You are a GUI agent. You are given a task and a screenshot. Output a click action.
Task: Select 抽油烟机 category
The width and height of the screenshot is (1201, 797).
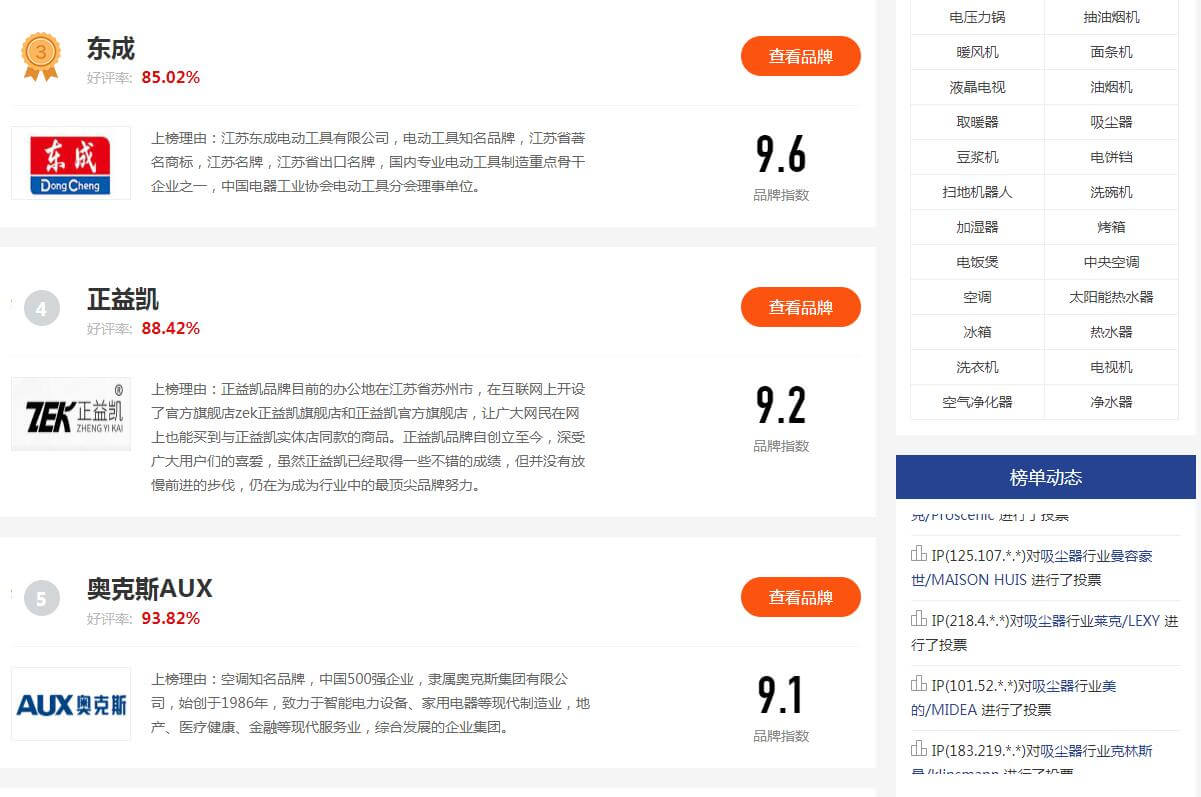pos(1111,17)
